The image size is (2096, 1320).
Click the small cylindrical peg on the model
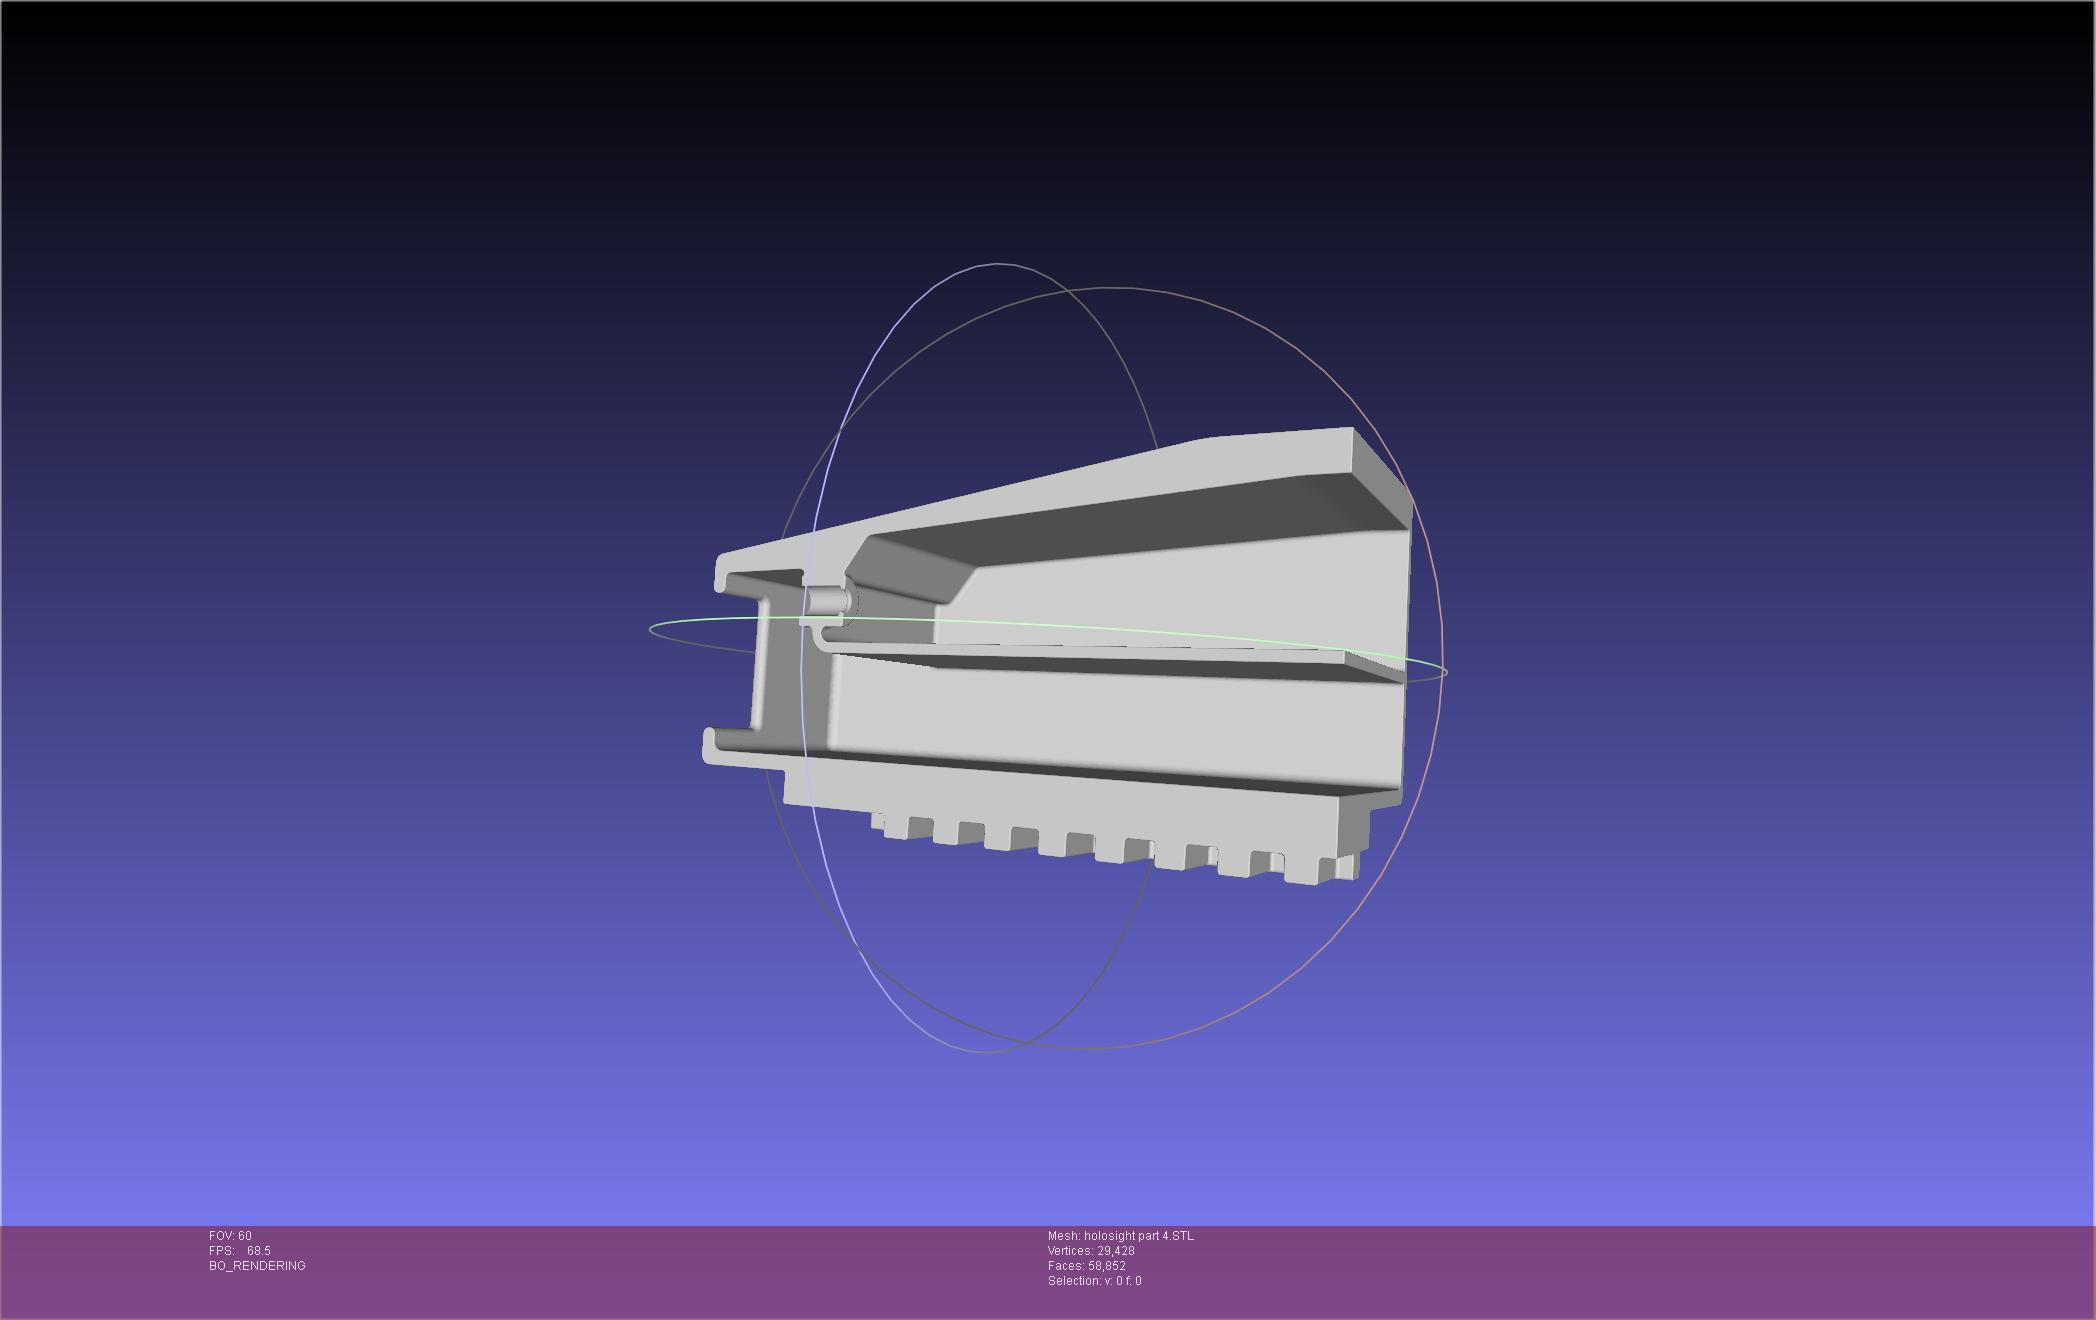coord(827,602)
